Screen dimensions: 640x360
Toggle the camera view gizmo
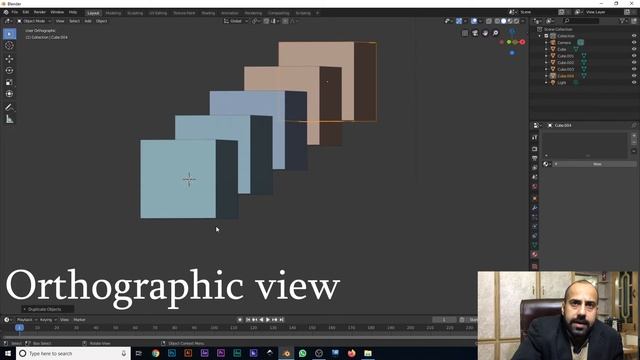tap(475, 33)
